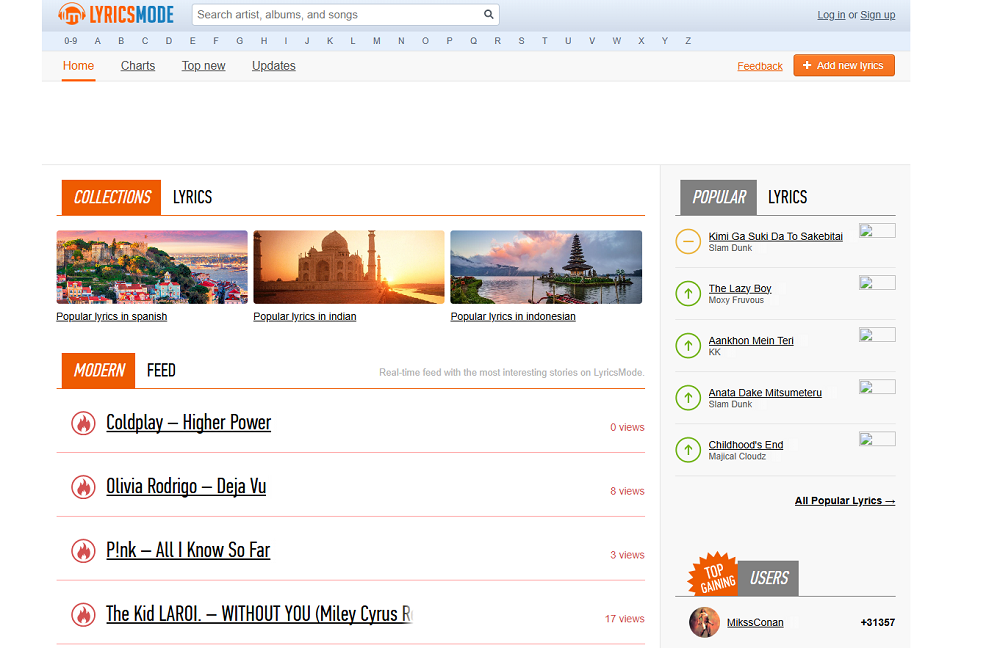
Task: Click the Taj Mahal collection thumbnail
Action: click(349, 267)
